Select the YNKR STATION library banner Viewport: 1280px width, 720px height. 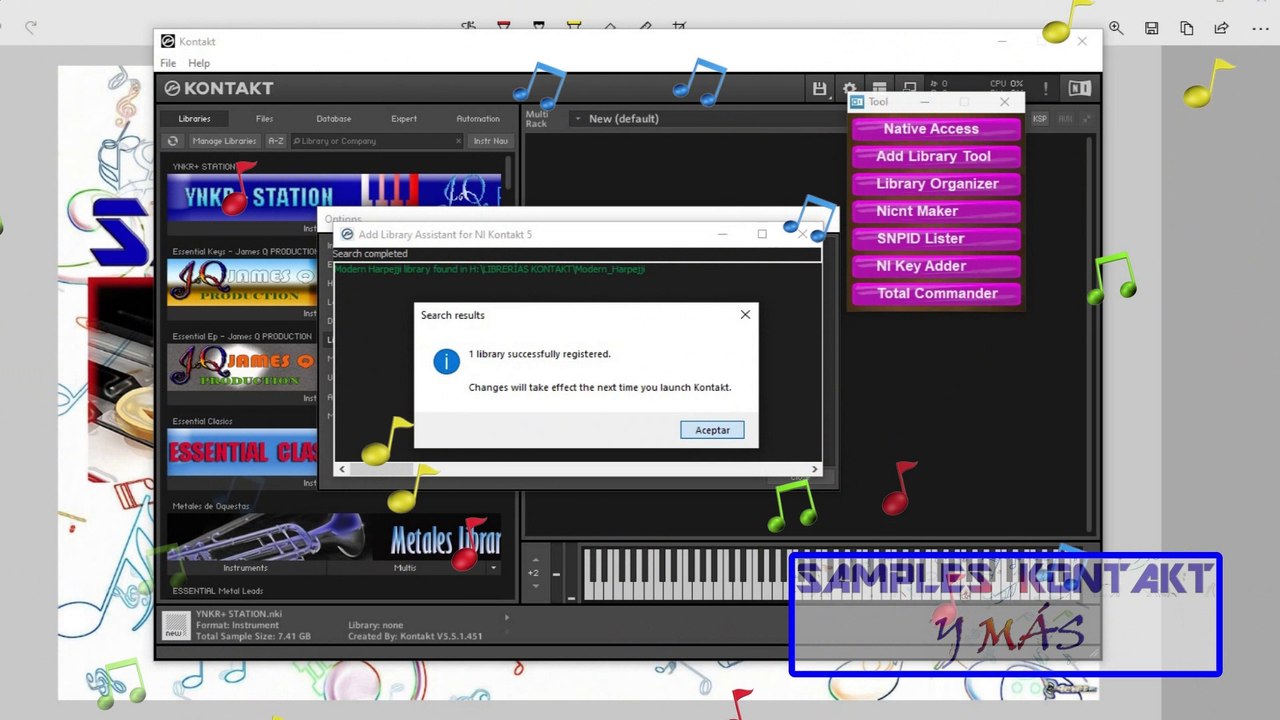pyautogui.click(x=334, y=197)
